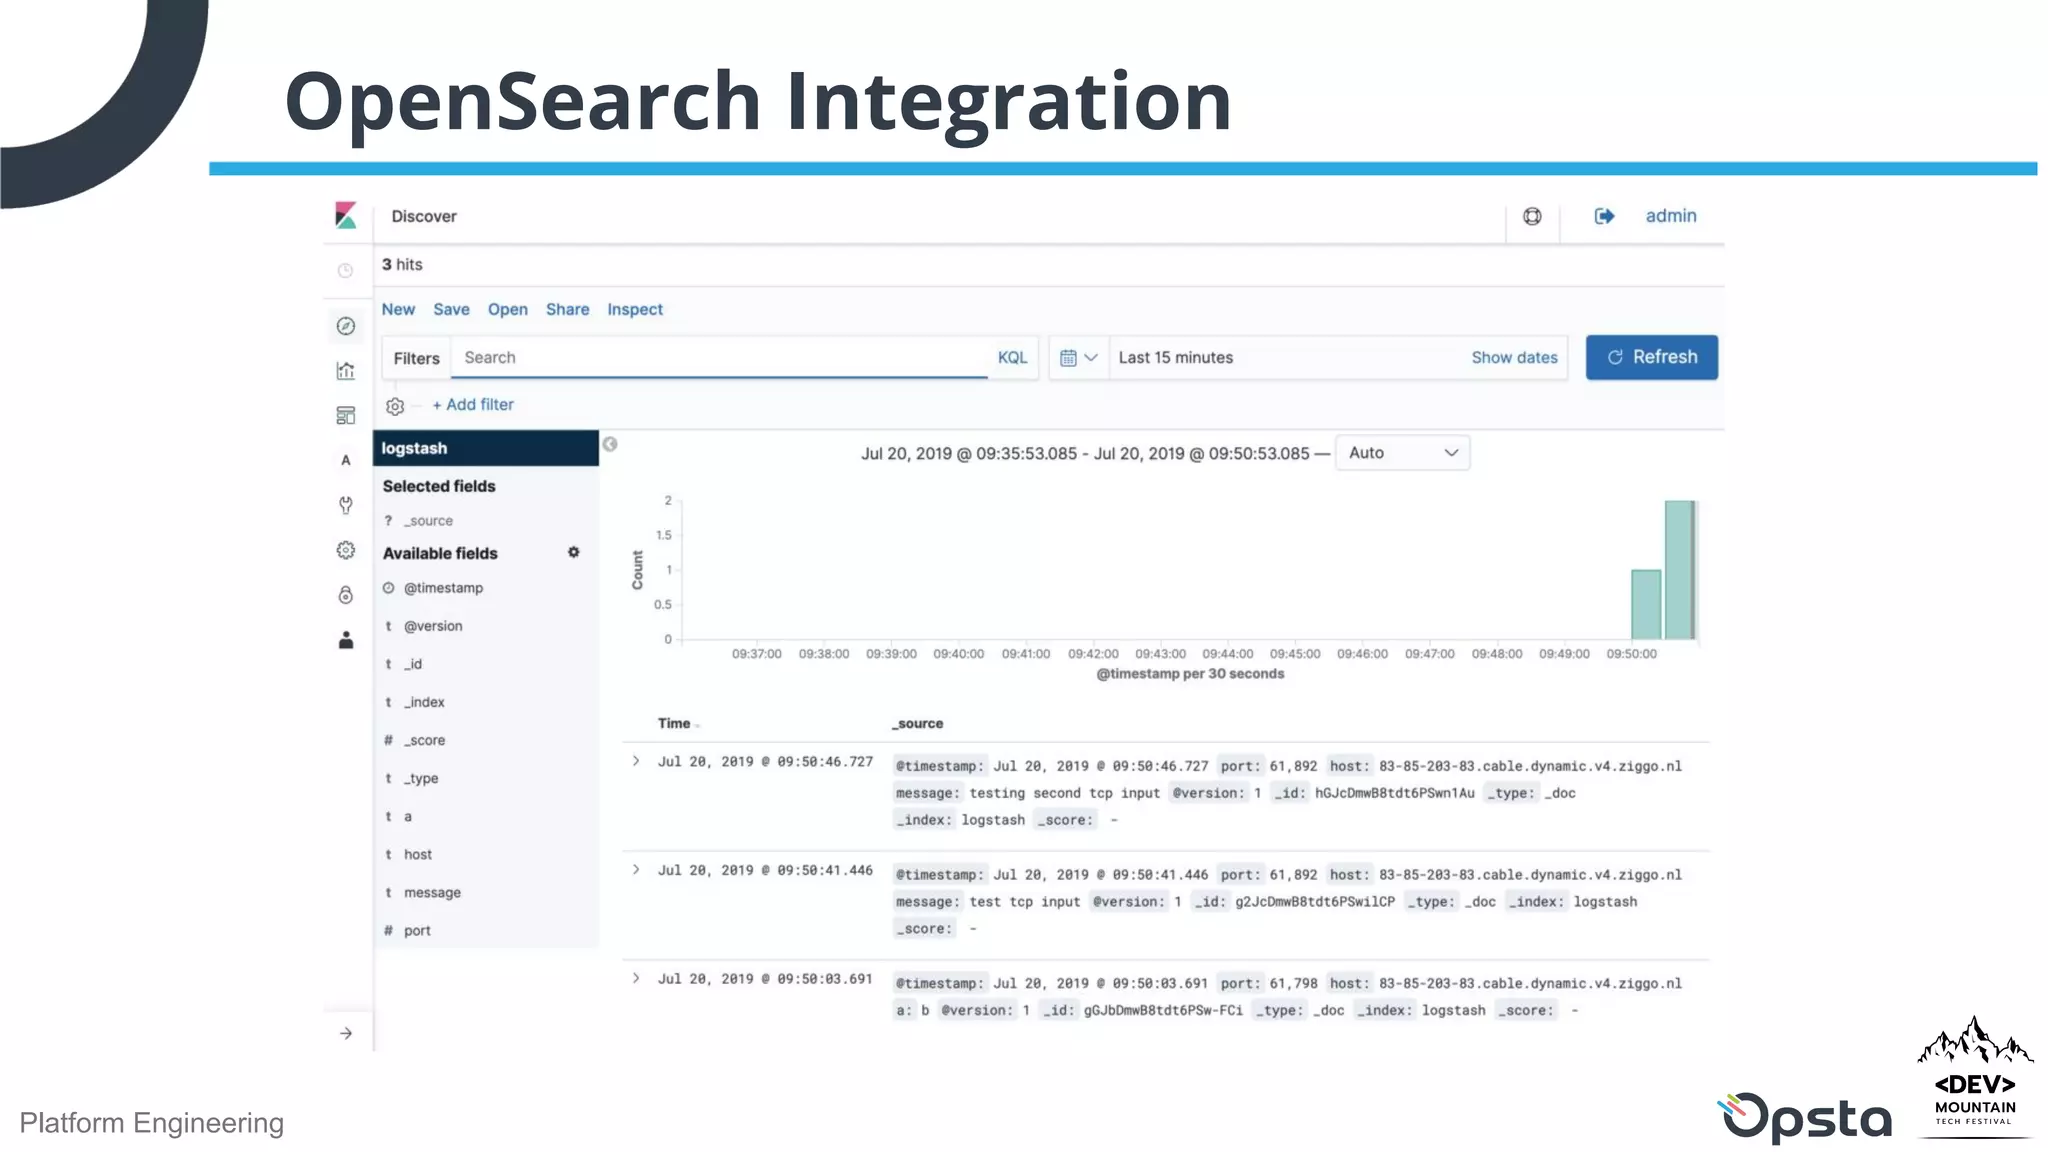Click the Inspect menu item
The height and width of the screenshot is (1152, 2048).
(x=635, y=310)
